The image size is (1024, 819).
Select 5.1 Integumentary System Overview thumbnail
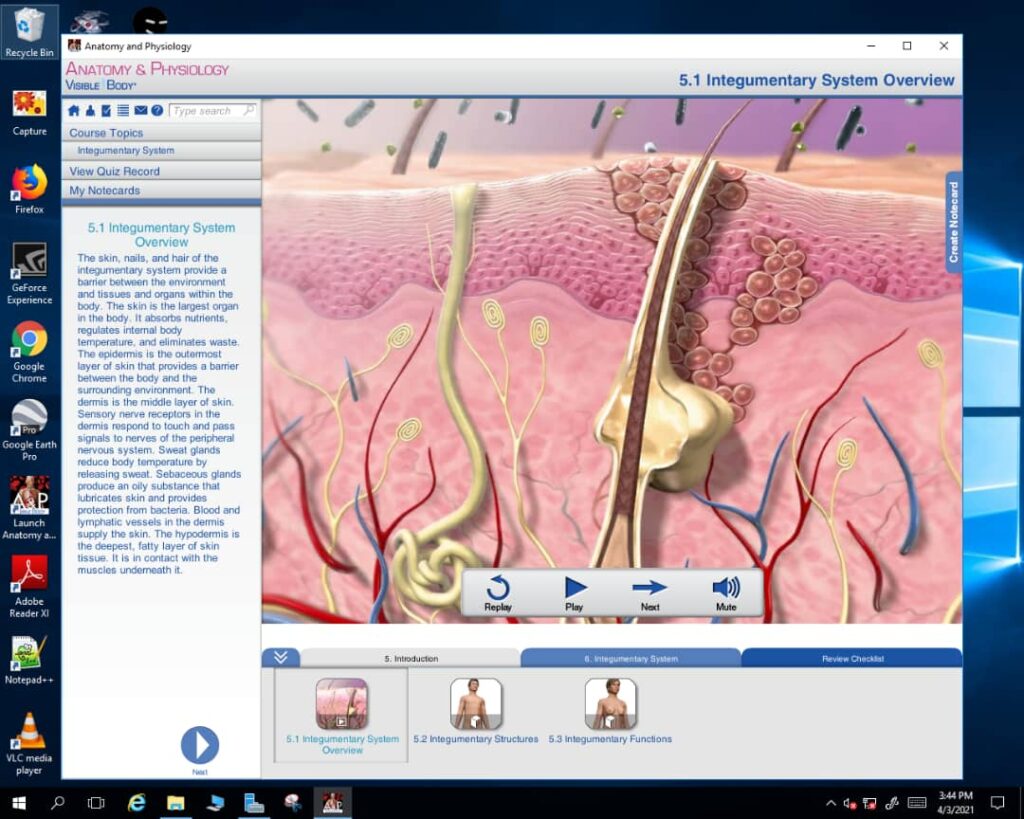tap(342, 704)
